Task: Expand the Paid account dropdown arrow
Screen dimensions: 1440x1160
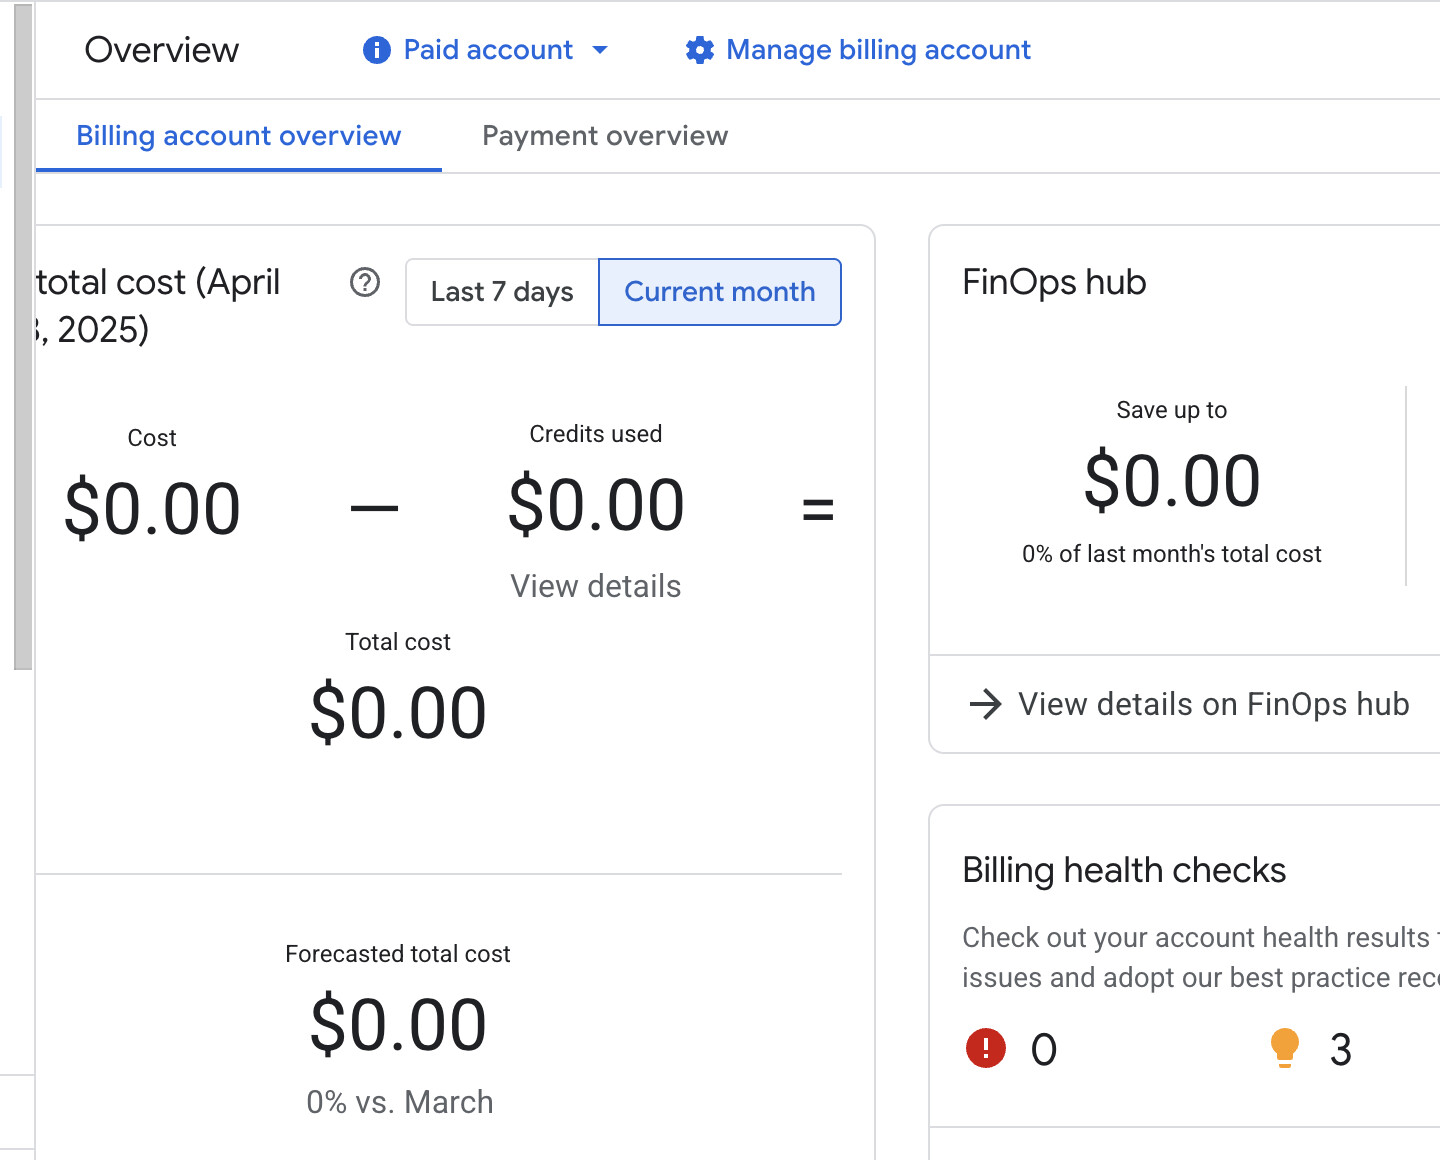Action: click(600, 50)
